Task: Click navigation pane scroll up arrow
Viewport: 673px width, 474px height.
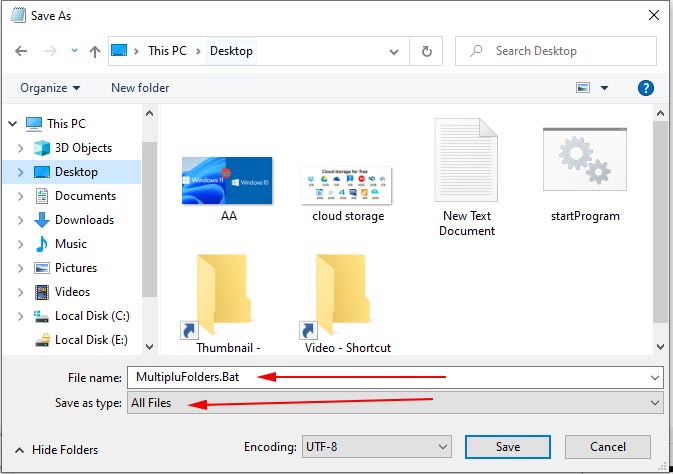Action: pyautogui.click(x=149, y=113)
